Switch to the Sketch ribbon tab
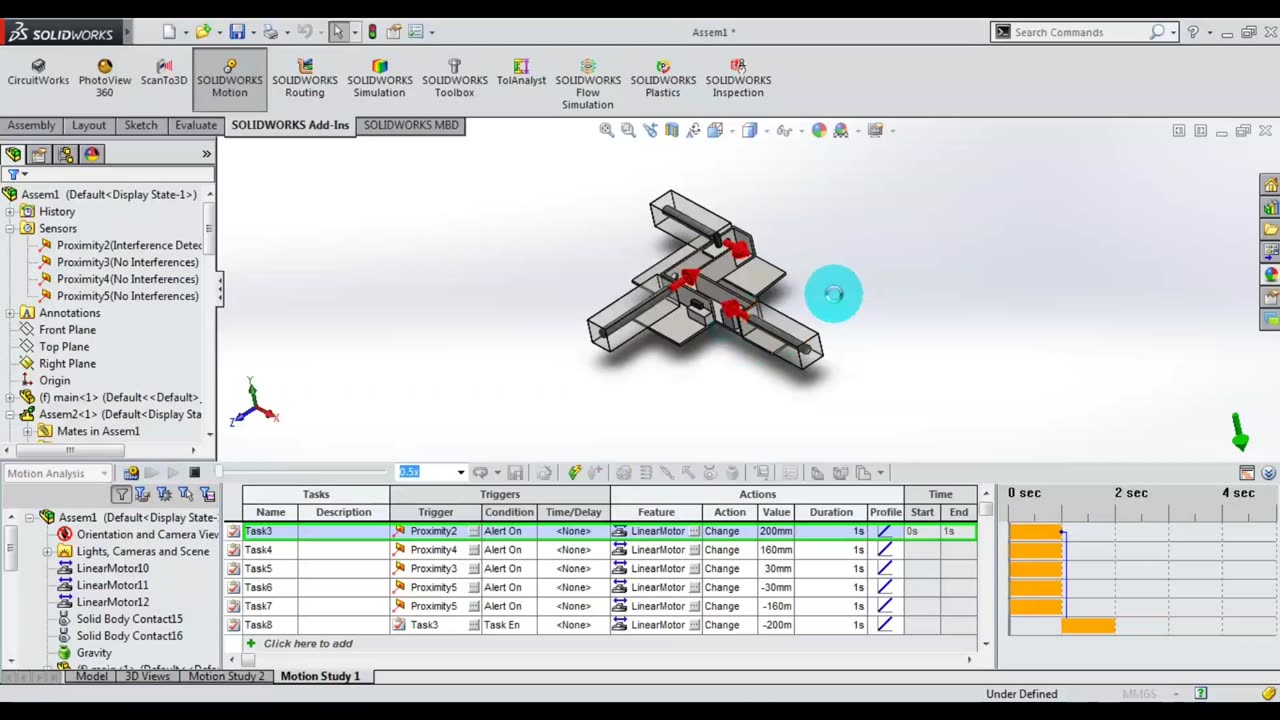The height and width of the screenshot is (720, 1280). point(141,125)
